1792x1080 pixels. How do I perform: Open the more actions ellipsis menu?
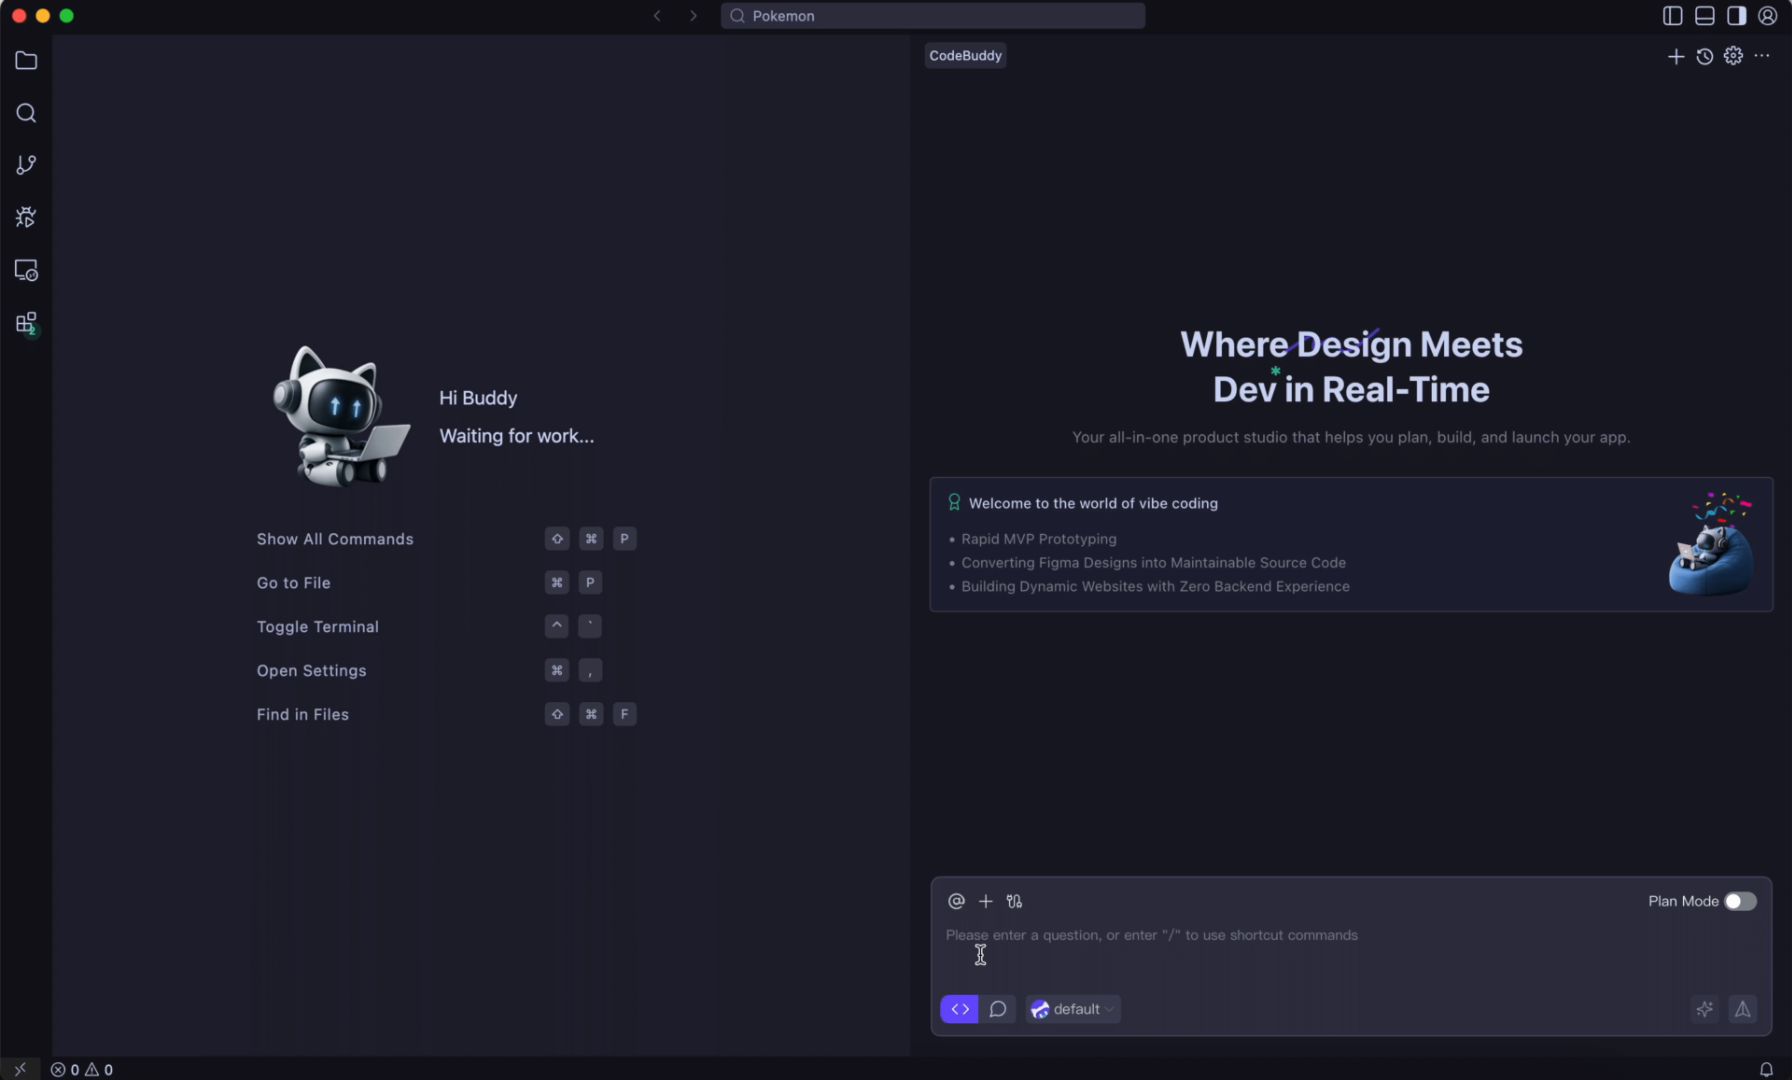pos(1762,57)
